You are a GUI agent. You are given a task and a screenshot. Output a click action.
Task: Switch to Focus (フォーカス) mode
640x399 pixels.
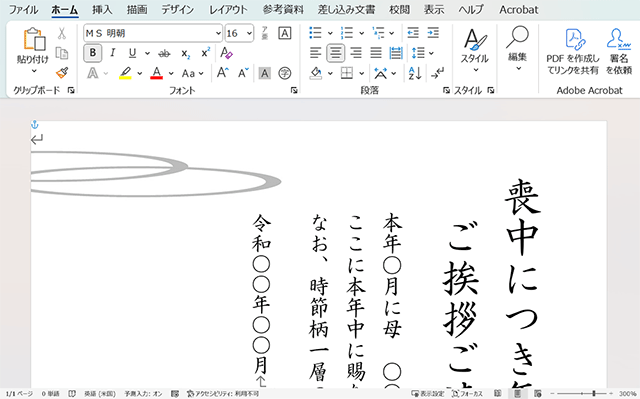(467, 394)
